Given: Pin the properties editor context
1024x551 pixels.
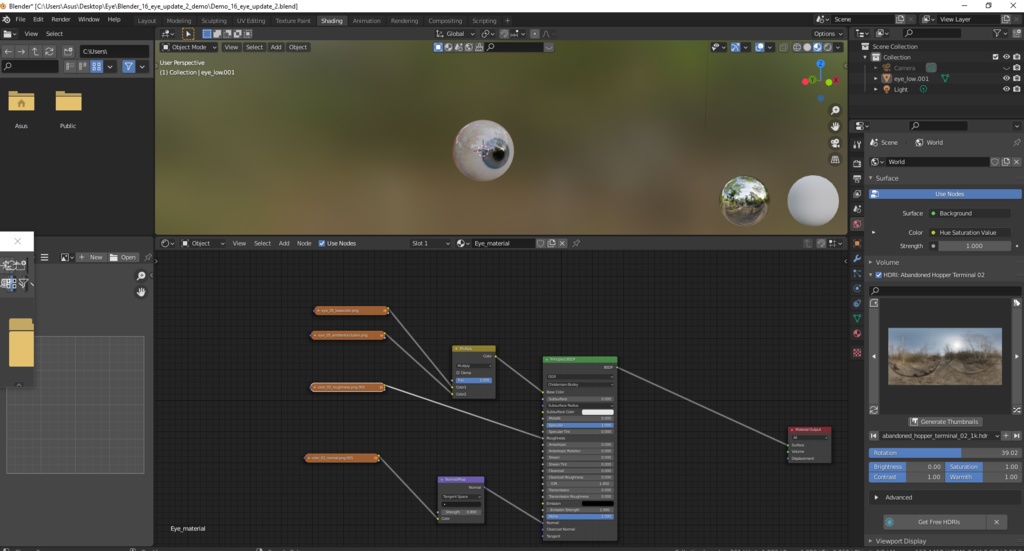Looking at the screenshot, I should 1016,142.
